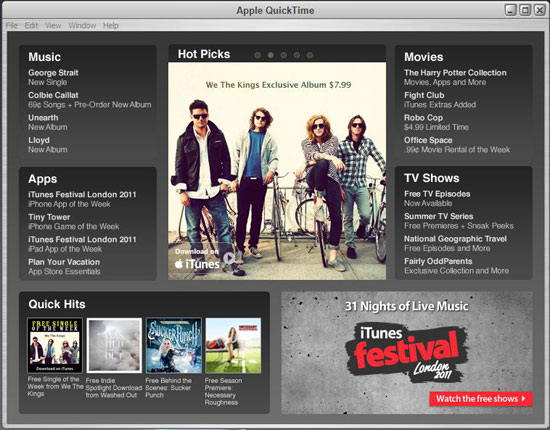The image size is (550, 430).
Task: Select the fourth Hot Picks page dot
Action: [297, 55]
